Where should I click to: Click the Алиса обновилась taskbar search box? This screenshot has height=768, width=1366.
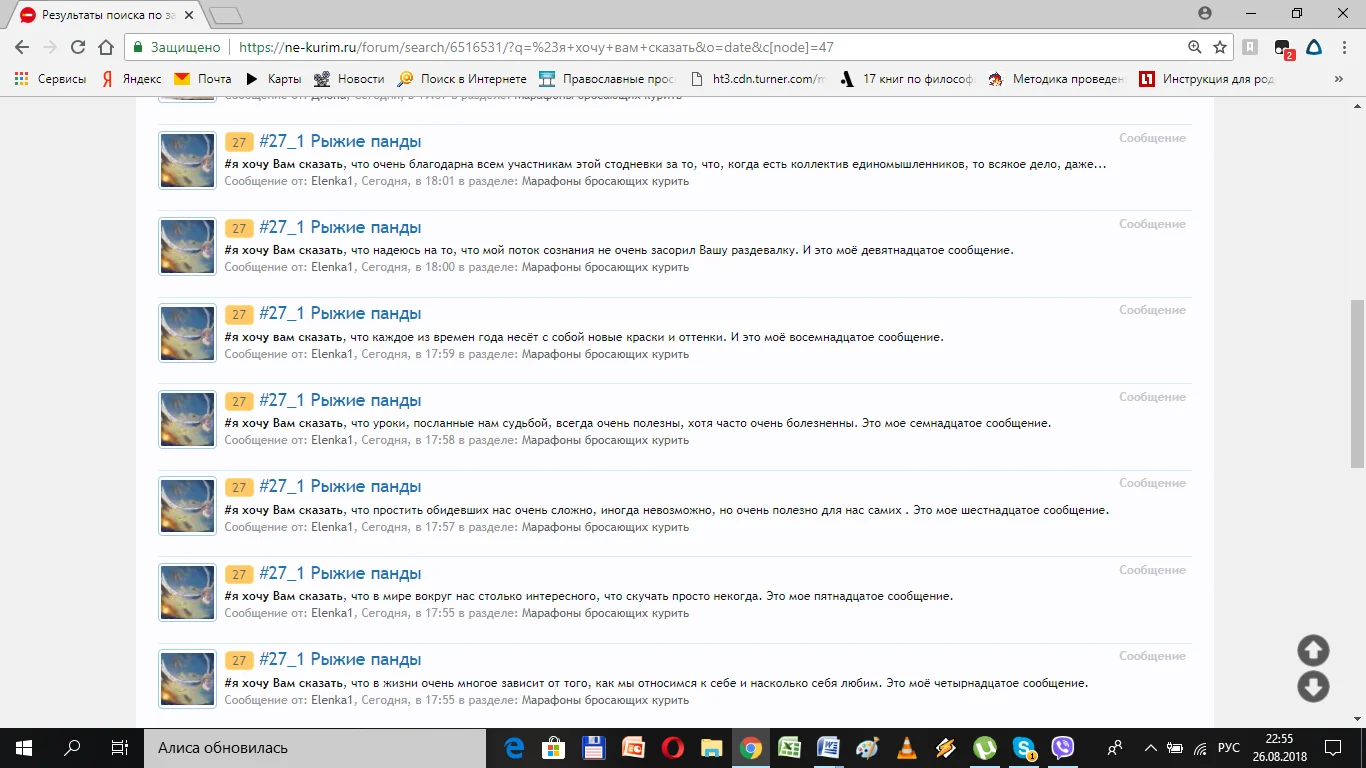click(315, 748)
